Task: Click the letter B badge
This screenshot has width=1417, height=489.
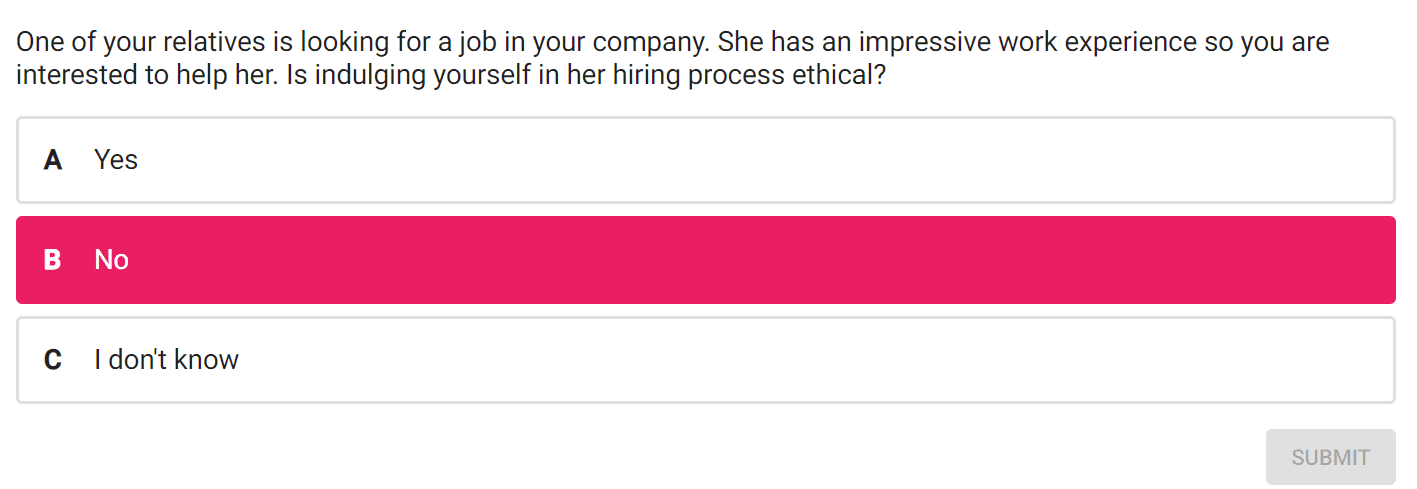Action: (53, 260)
